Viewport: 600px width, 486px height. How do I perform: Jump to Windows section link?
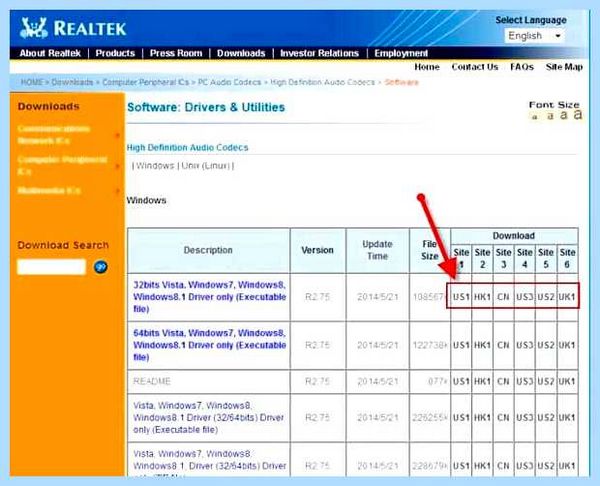pyautogui.click(x=155, y=166)
